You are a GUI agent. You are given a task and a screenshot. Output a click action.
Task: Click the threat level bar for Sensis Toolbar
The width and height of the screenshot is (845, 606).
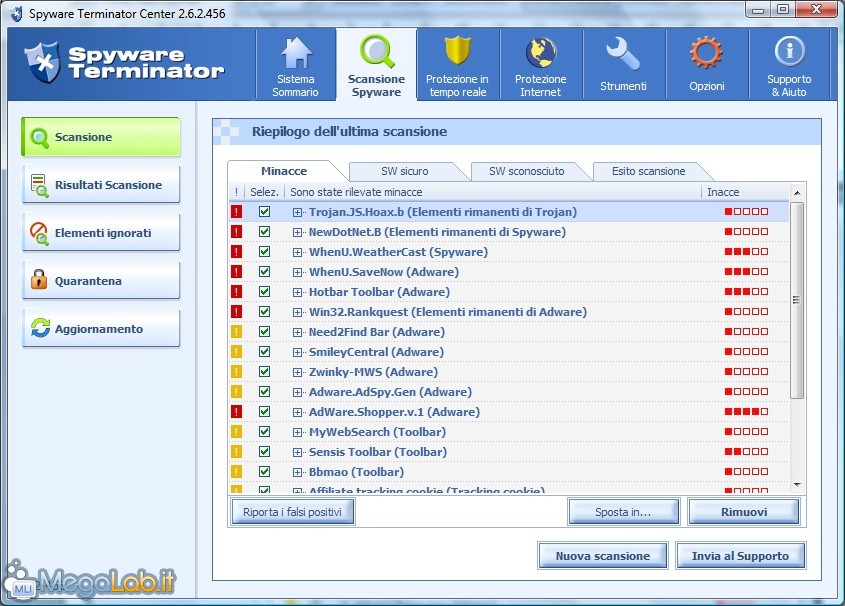click(x=746, y=451)
